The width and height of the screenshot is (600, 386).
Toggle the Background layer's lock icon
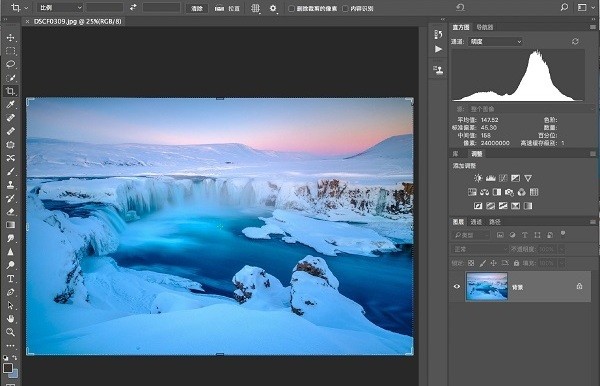point(579,286)
